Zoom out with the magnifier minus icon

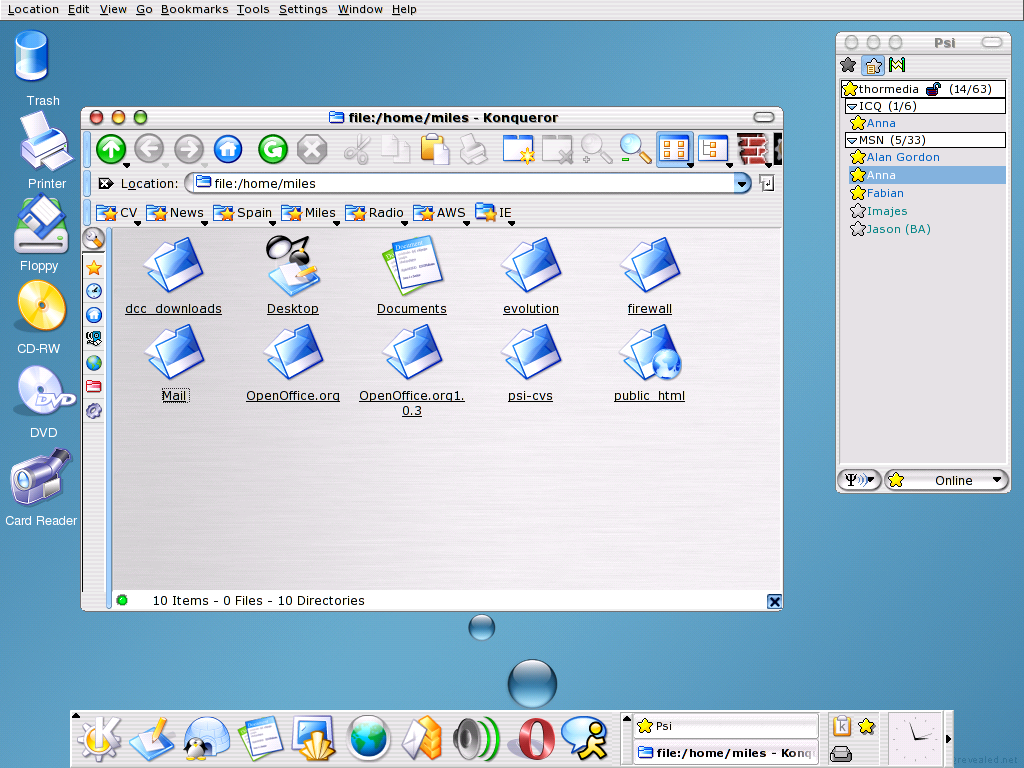pos(635,150)
